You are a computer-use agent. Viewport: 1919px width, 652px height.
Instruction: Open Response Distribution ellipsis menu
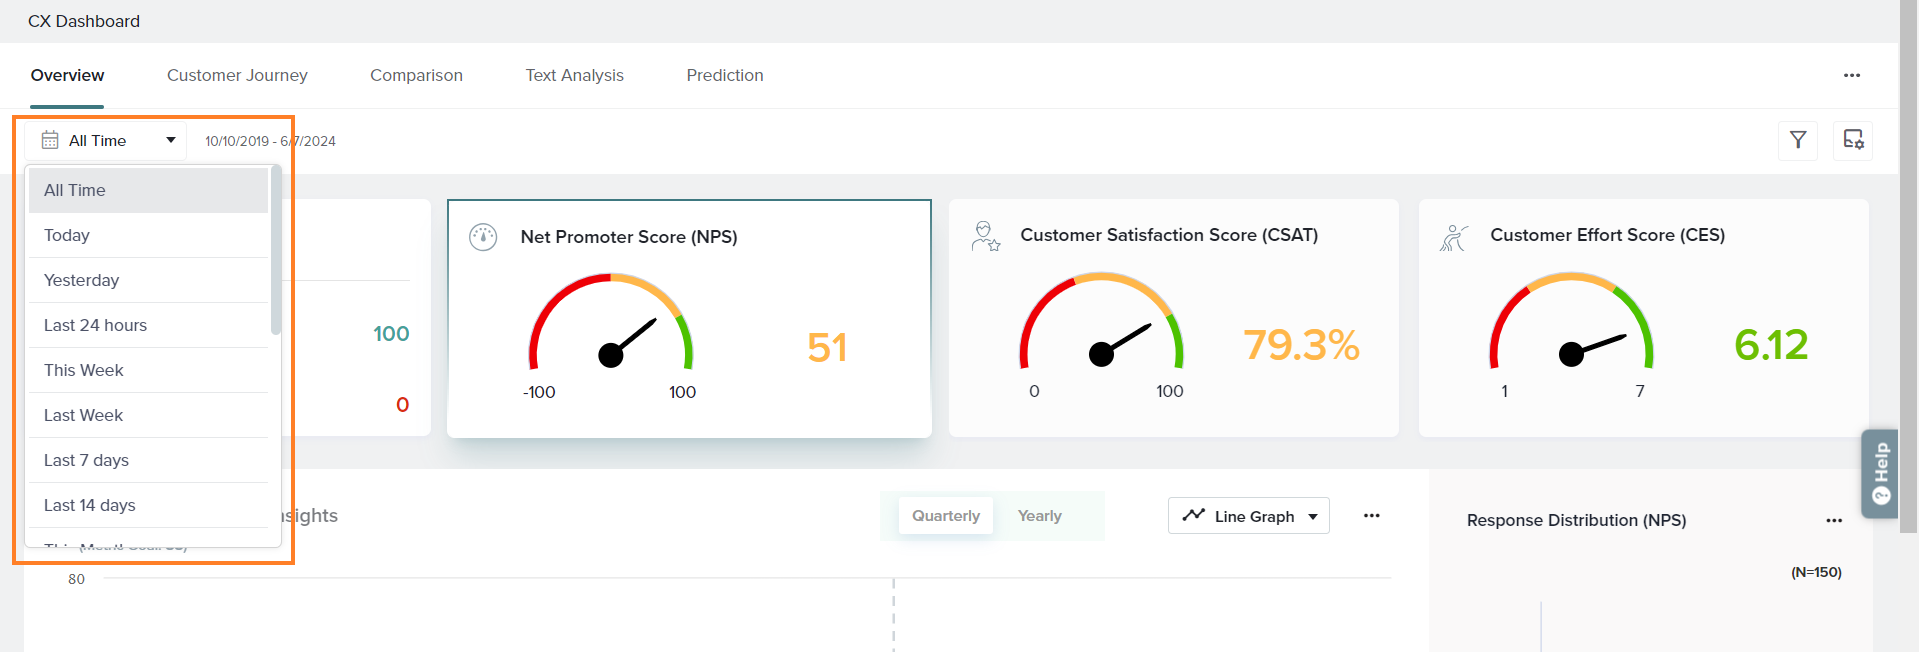pos(1833,520)
